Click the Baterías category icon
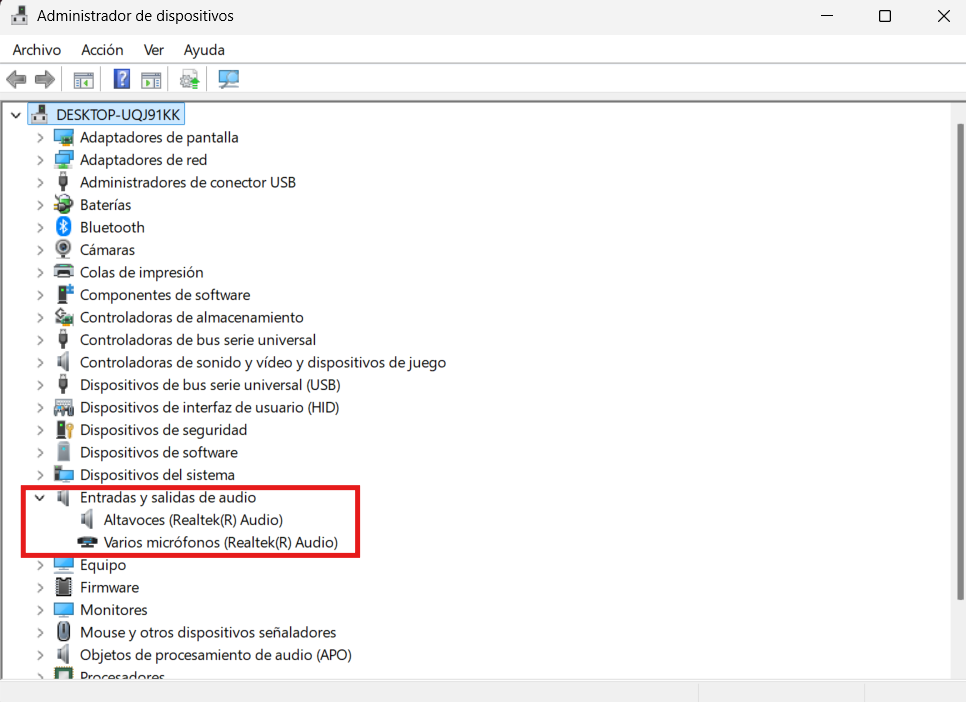 pos(63,204)
